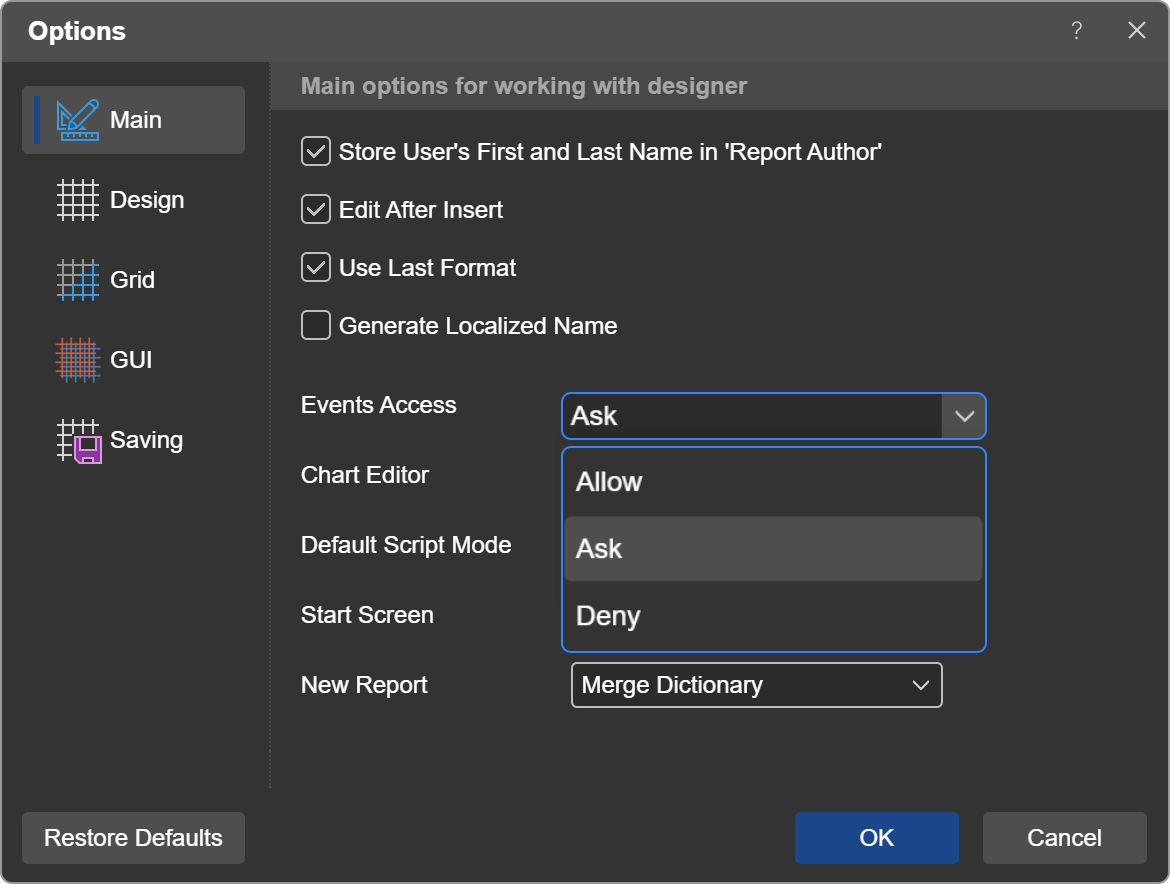Image resolution: width=1170 pixels, height=884 pixels.
Task: Click the orange GUI grid icon
Action: point(78,360)
